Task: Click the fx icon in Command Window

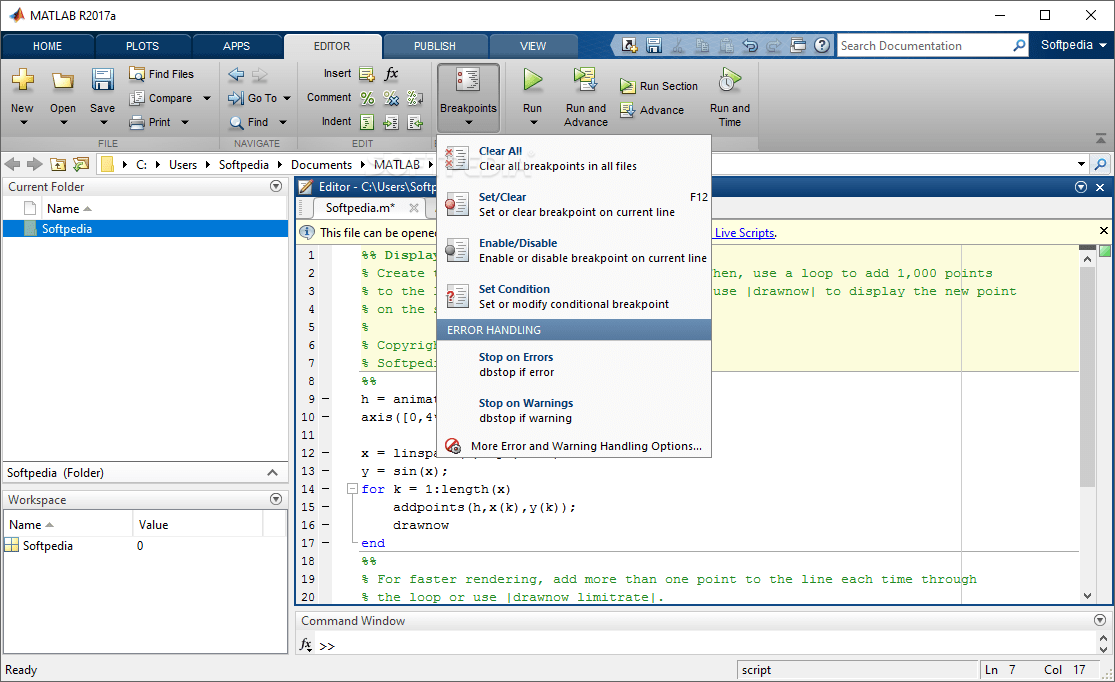Action: click(306, 644)
